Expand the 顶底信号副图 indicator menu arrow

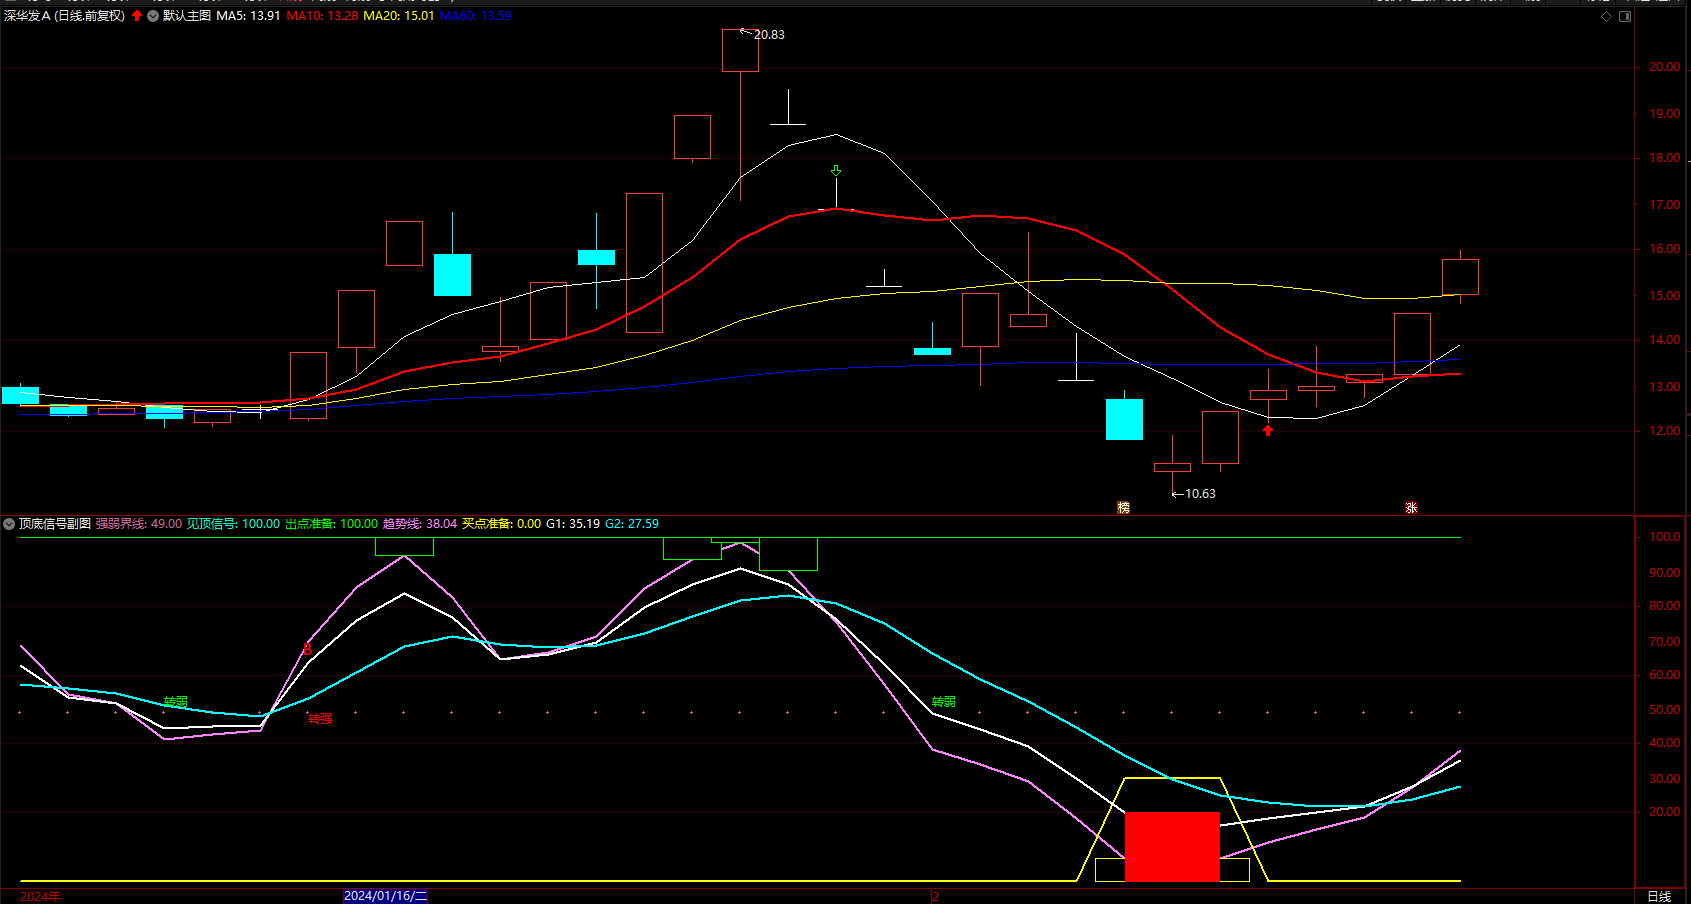[9, 524]
